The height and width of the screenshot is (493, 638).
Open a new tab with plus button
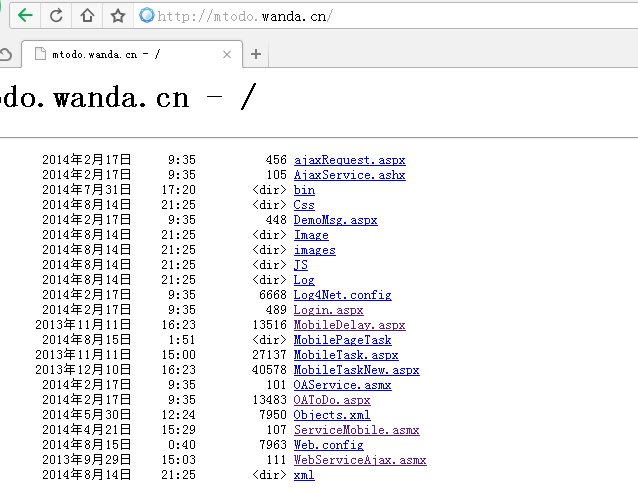256,54
